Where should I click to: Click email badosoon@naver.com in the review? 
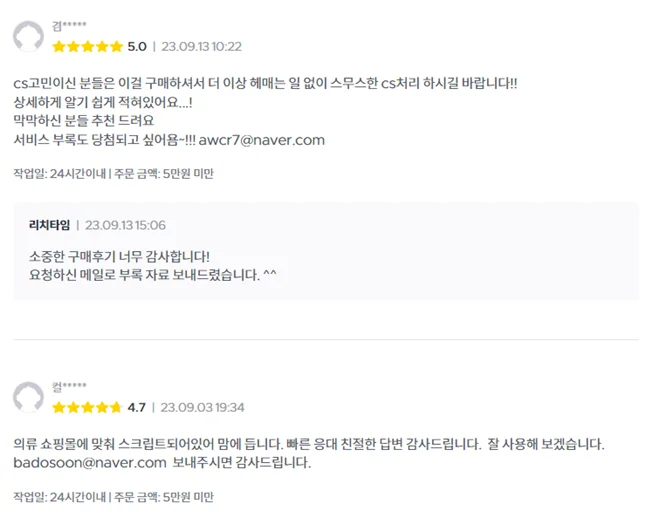[90, 463]
